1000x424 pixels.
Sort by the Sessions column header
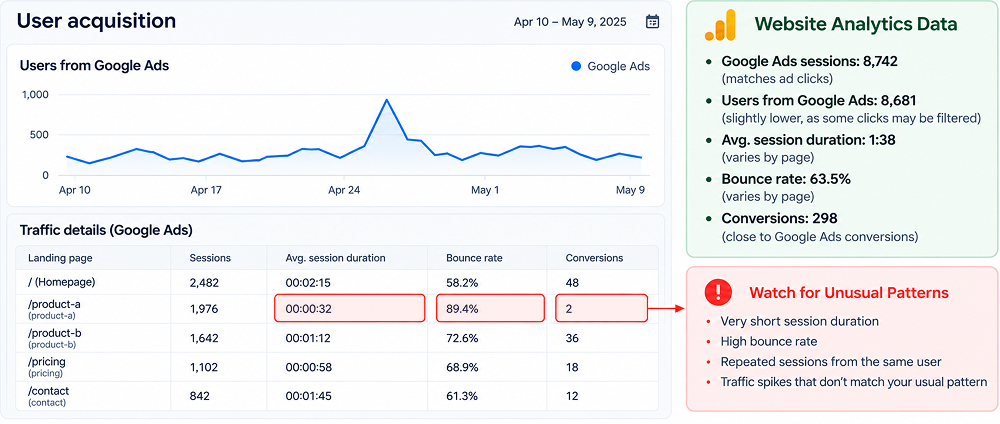(x=210, y=258)
